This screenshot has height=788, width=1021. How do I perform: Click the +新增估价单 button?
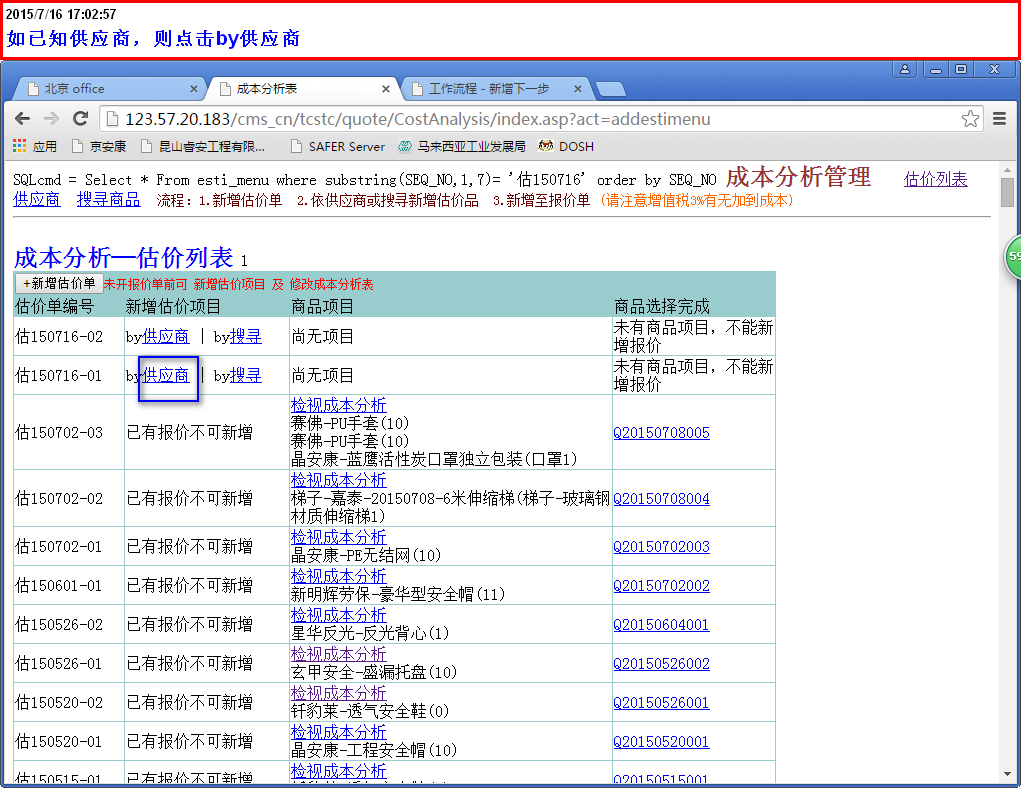[59, 284]
